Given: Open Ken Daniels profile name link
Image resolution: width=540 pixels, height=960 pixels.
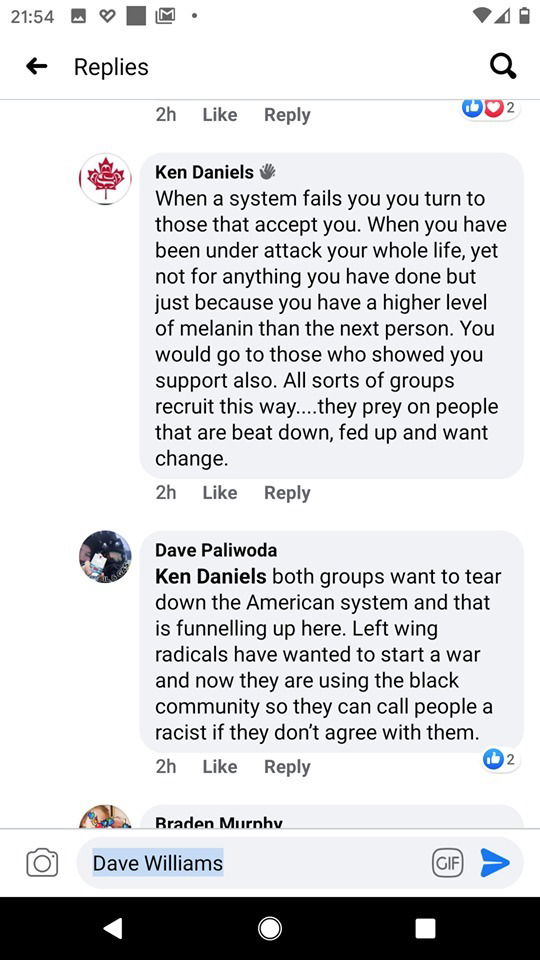Looking at the screenshot, I should pyautogui.click(x=204, y=172).
